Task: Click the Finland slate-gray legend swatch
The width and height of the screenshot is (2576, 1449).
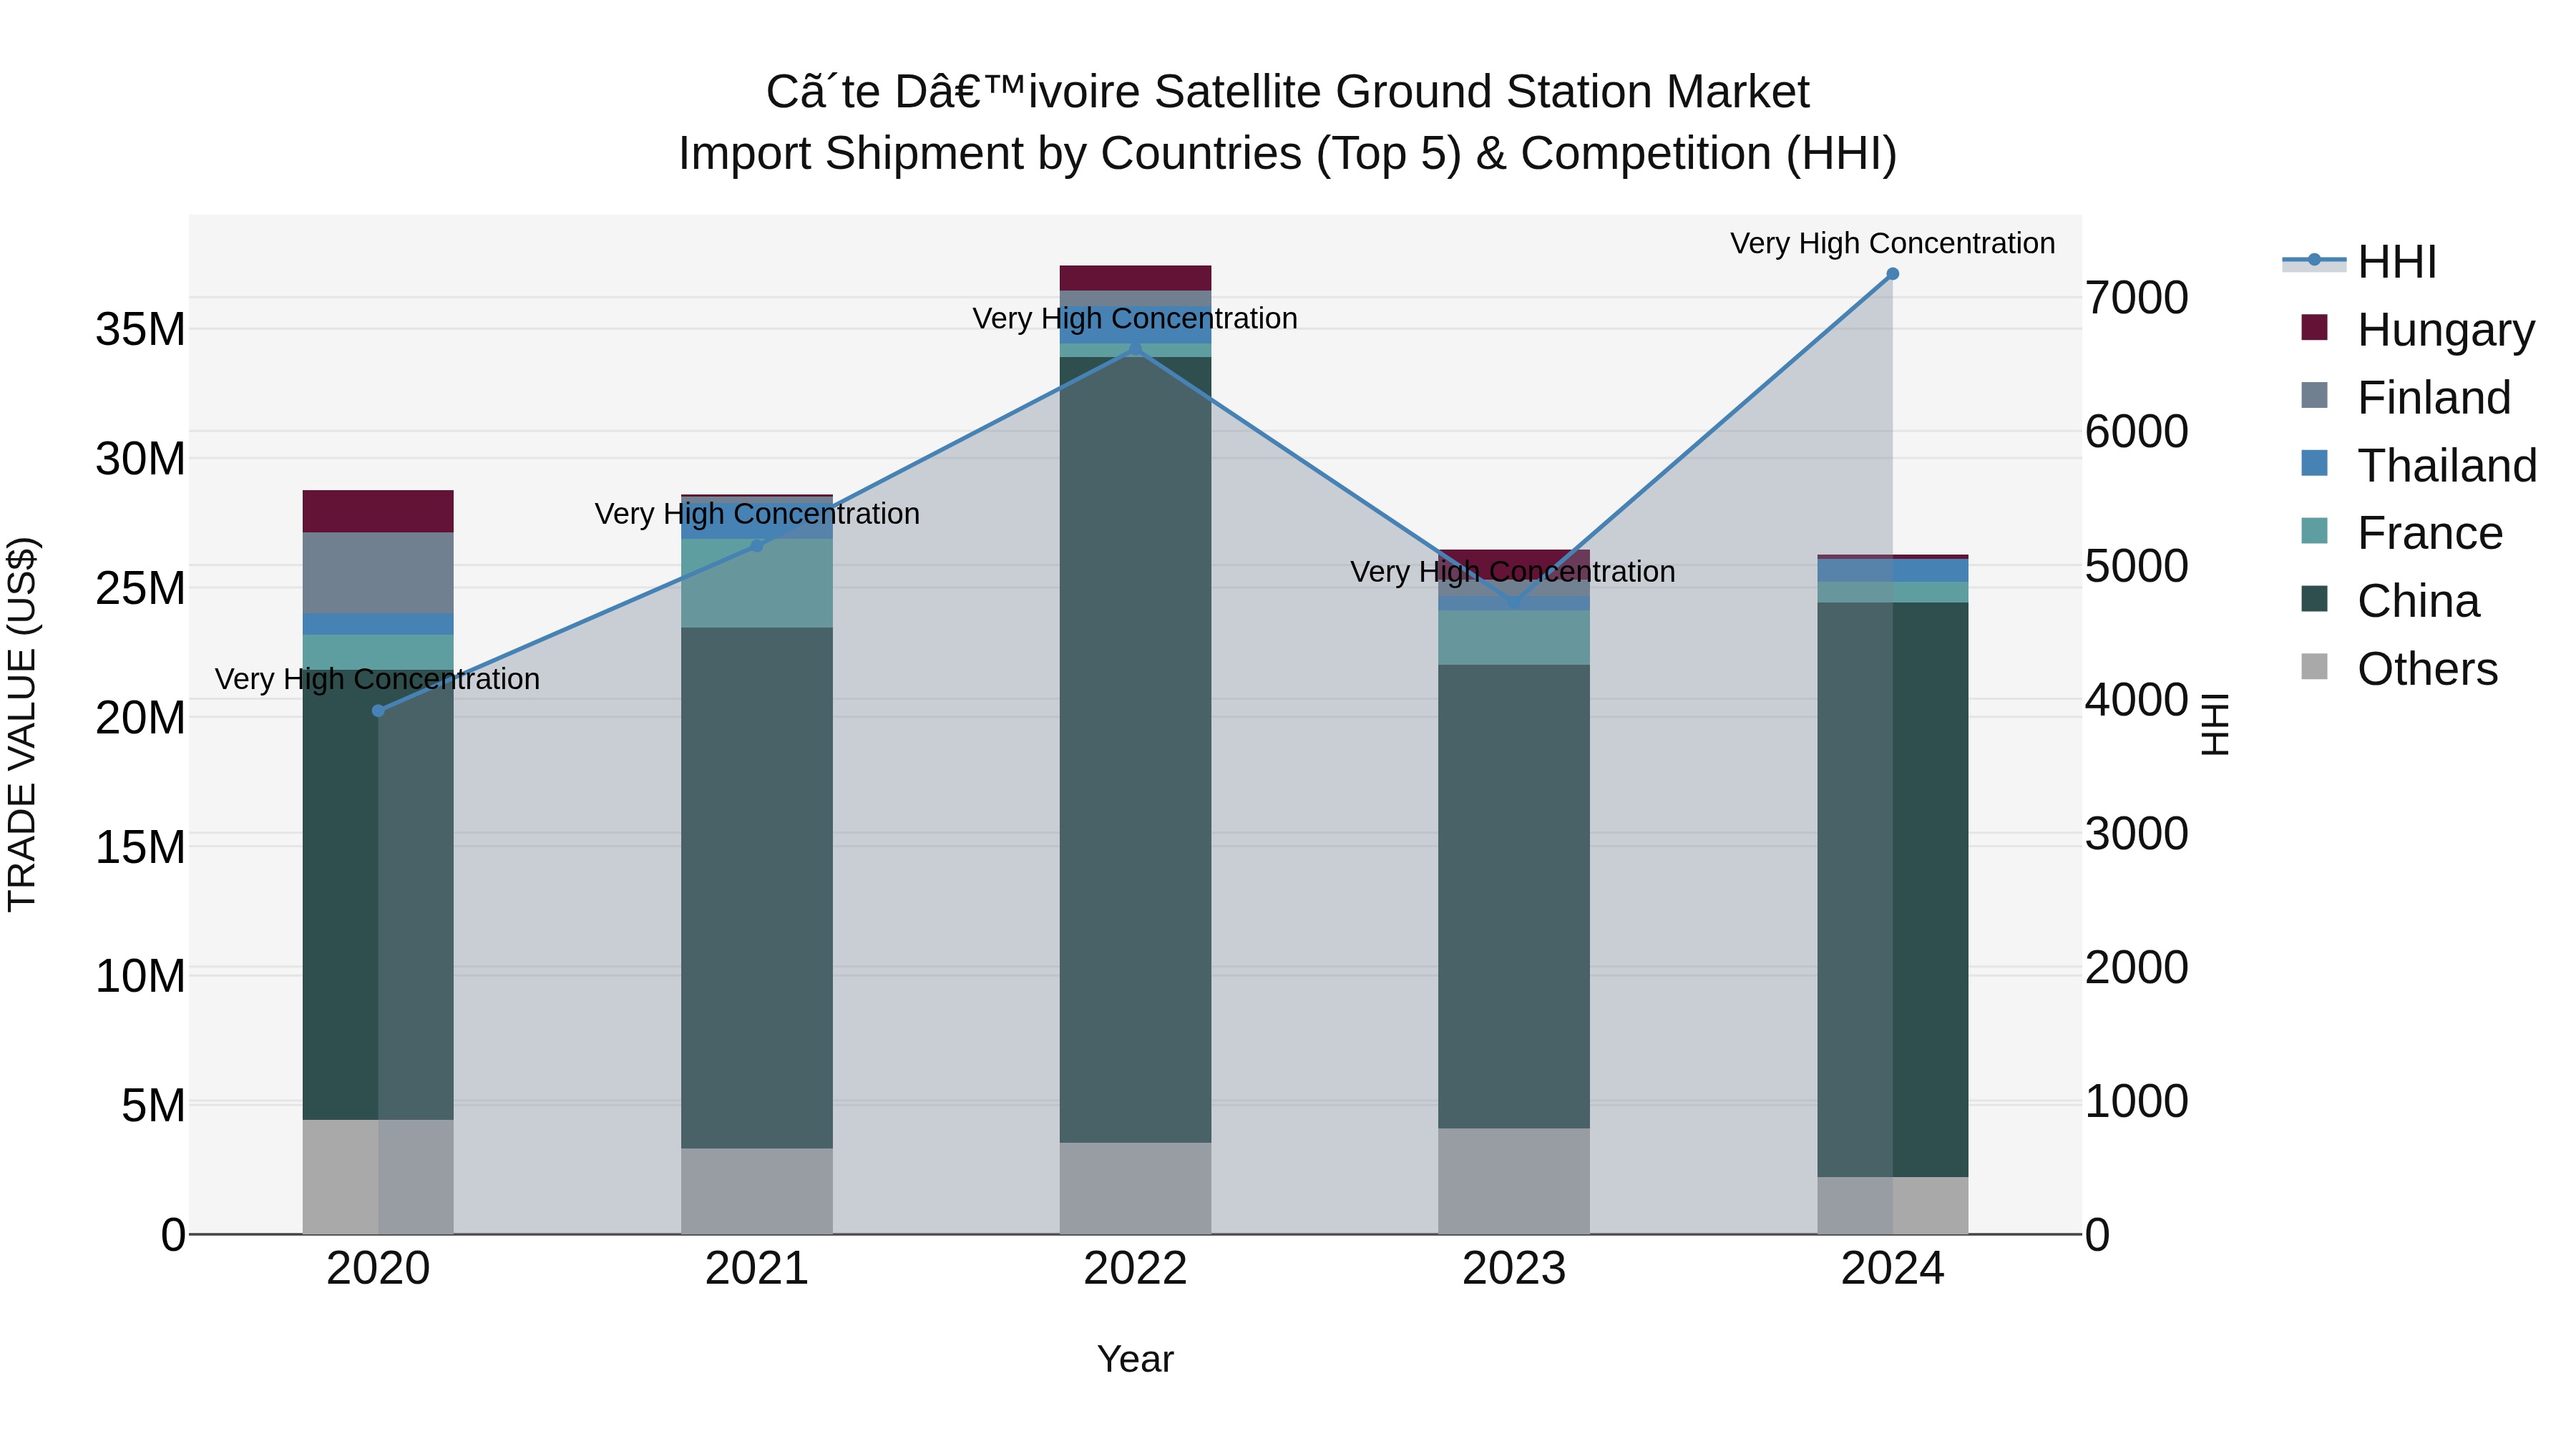Action: coord(2314,395)
